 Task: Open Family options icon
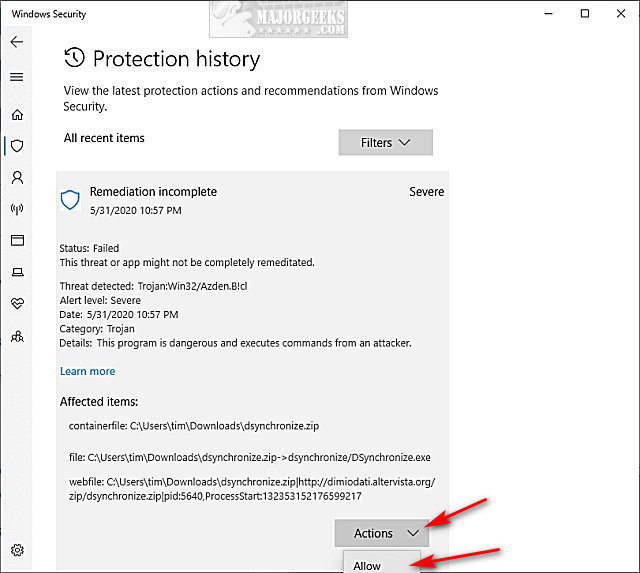17,336
